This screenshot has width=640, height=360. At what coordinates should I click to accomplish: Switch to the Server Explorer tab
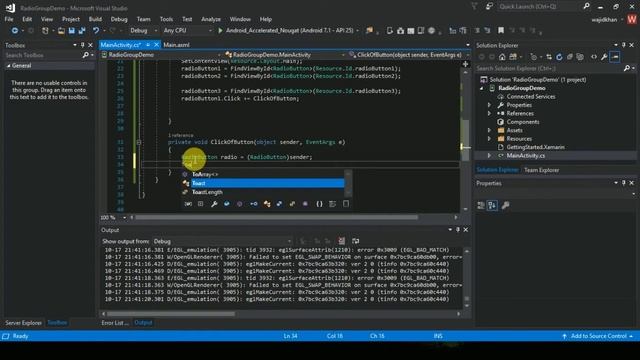click(x=23, y=322)
